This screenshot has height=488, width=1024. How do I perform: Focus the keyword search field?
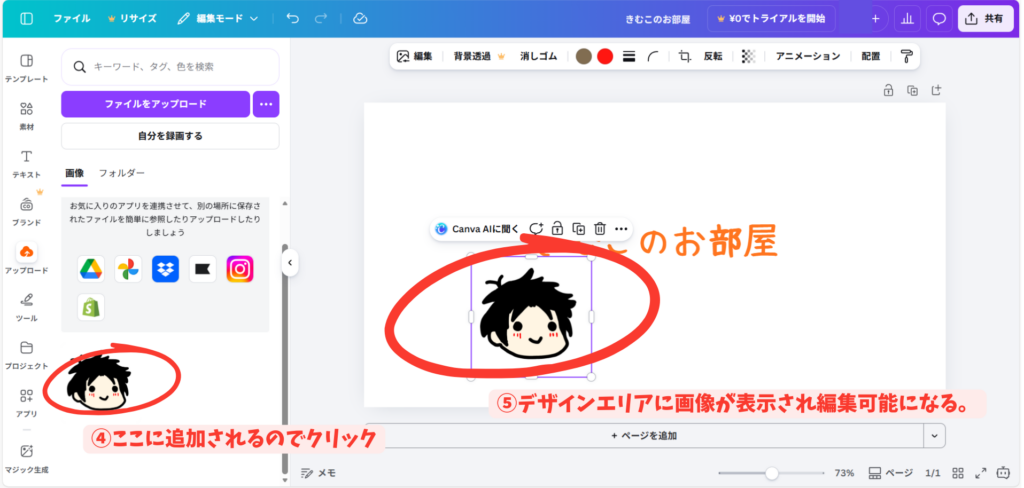coord(170,66)
